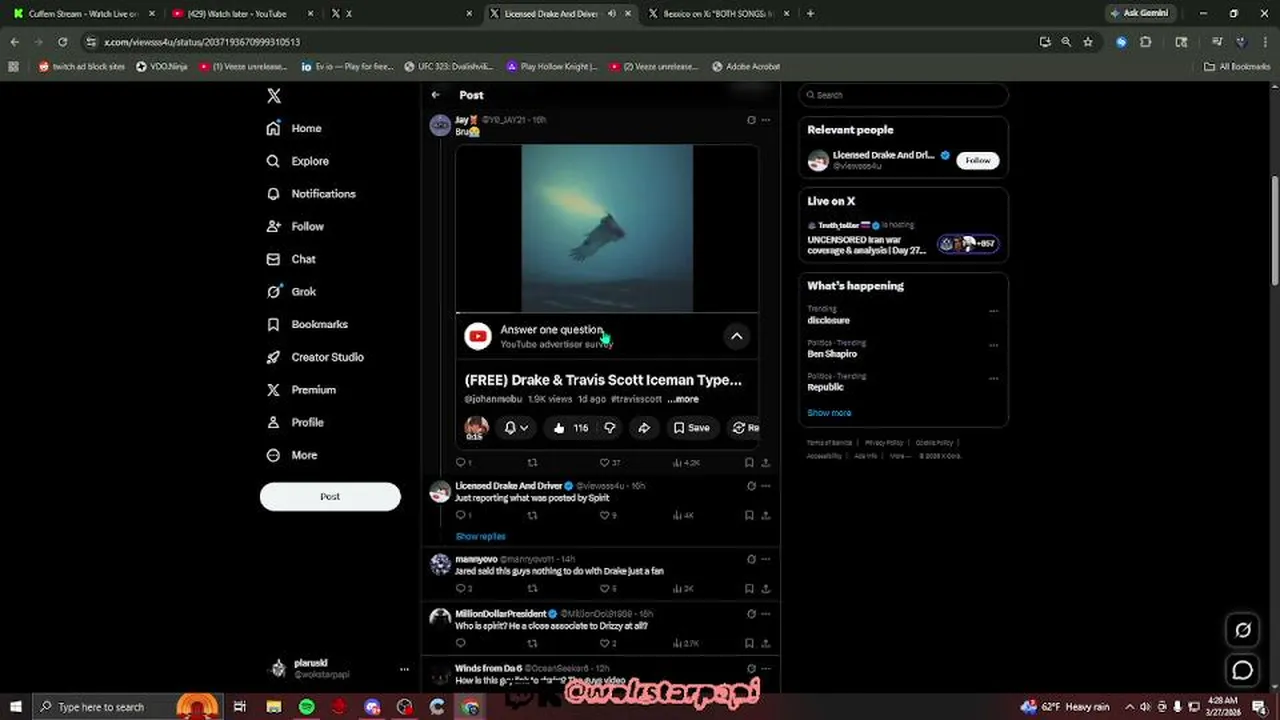Open a new browser tab
Viewport: 1280px width, 720px height.
tap(810, 13)
